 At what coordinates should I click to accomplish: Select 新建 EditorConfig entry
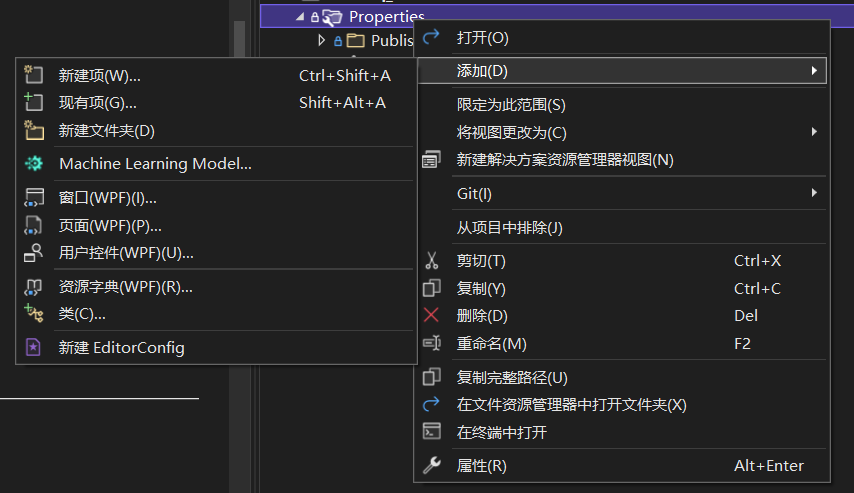coord(216,348)
